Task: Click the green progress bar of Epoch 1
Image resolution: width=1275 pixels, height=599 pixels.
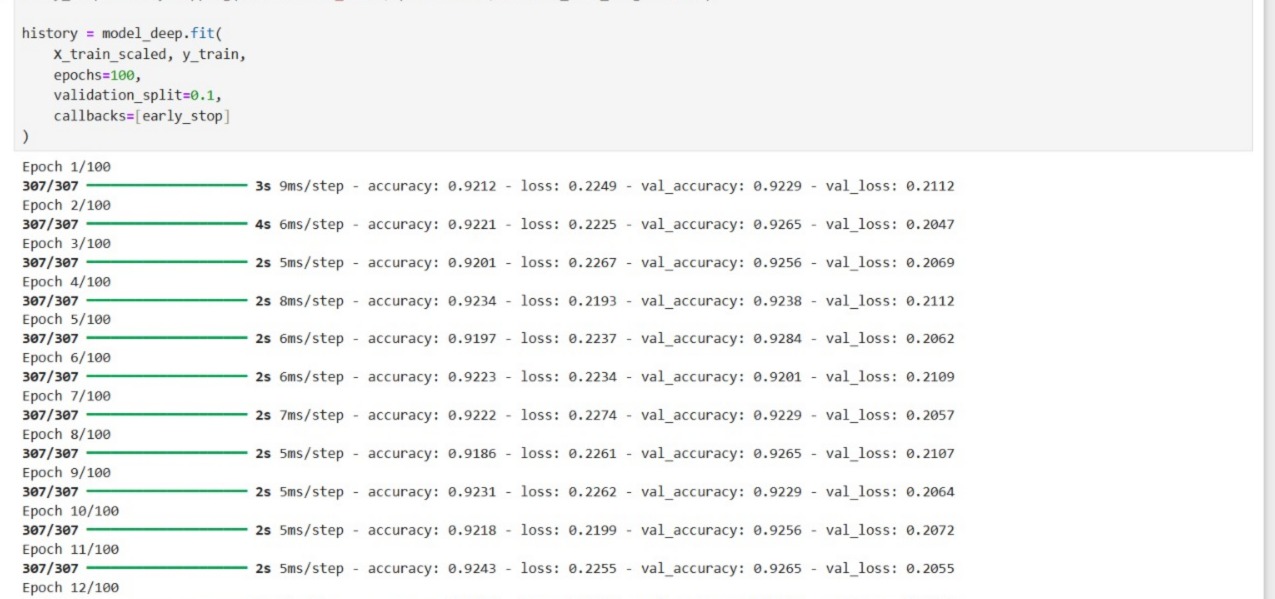Action: [x=167, y=186]
